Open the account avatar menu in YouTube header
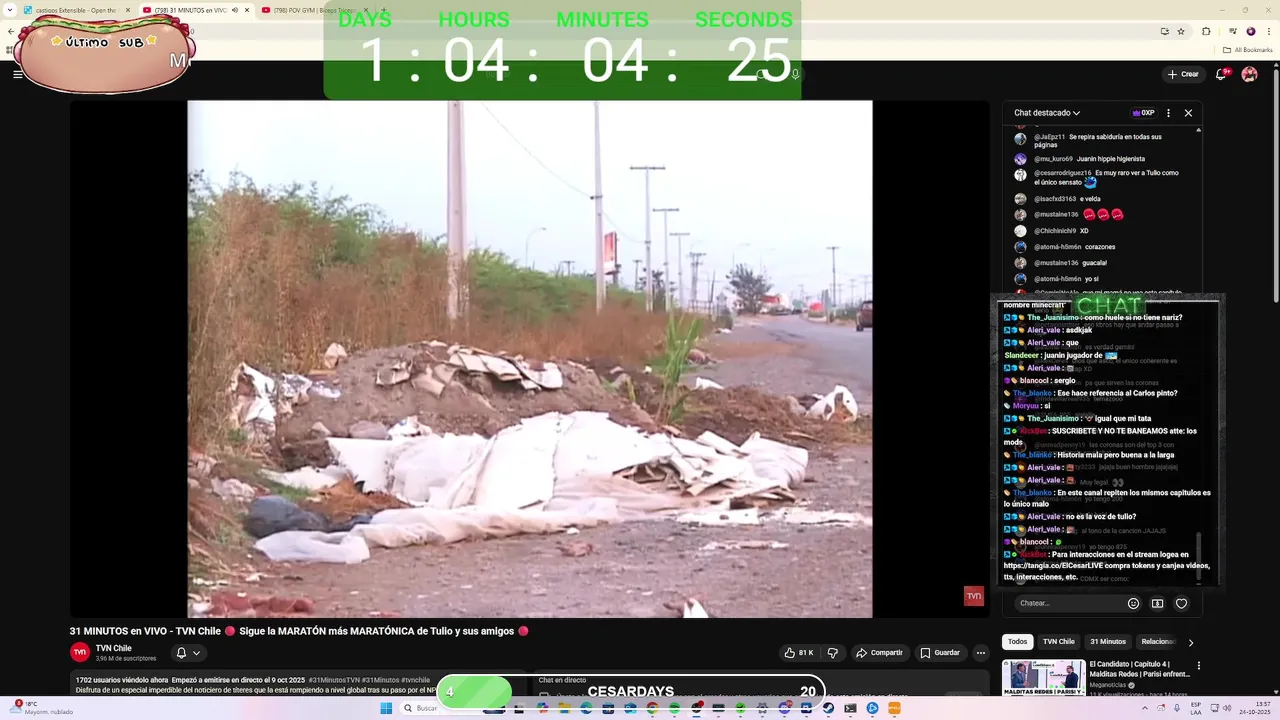Image resolution: width=1280 pixels, height=720 pixels. click(1249, 74)
